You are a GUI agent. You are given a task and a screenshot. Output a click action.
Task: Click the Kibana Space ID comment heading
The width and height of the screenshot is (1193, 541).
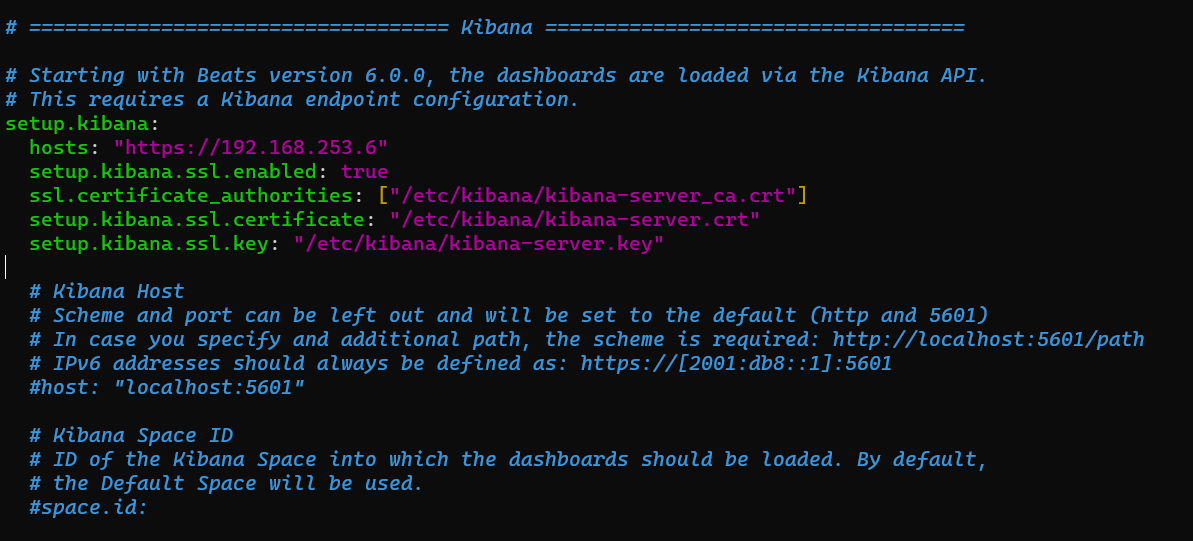pos(131,435)
